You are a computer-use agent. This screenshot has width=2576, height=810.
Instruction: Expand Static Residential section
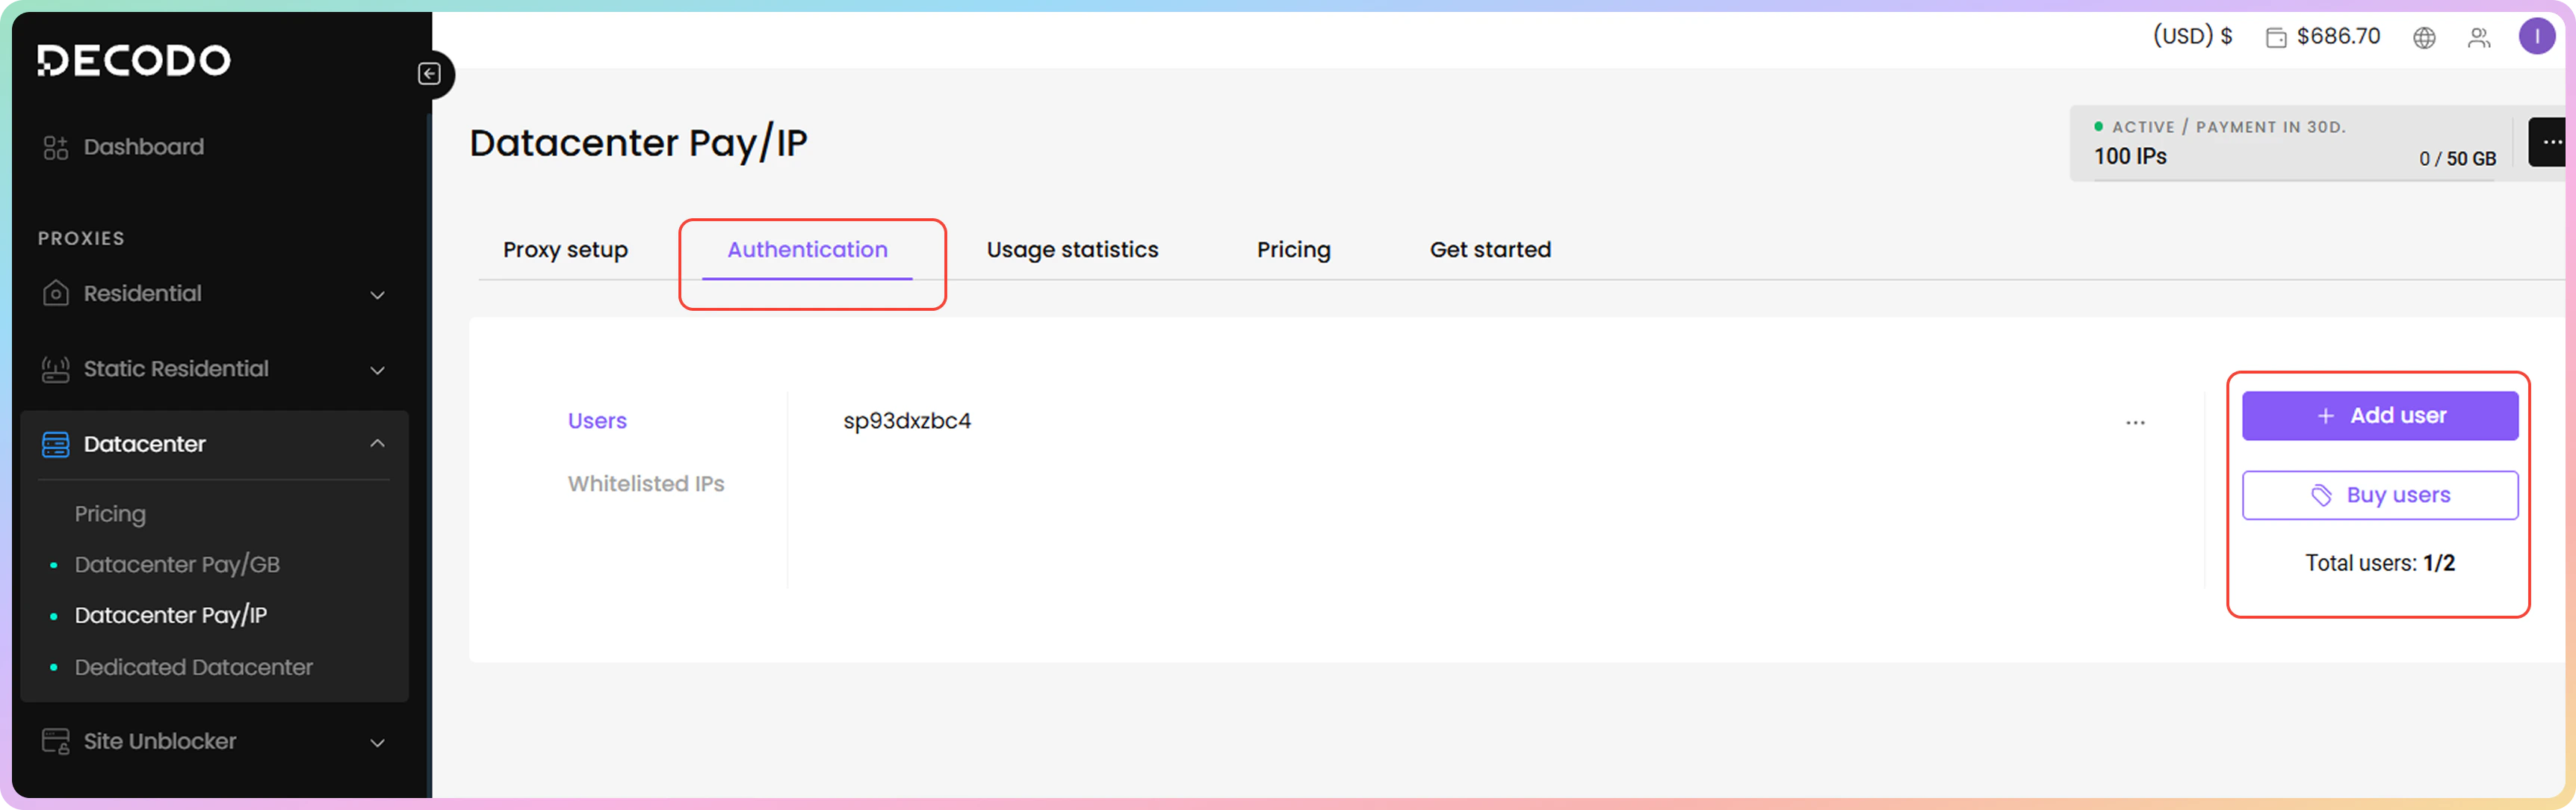(377, 370)
